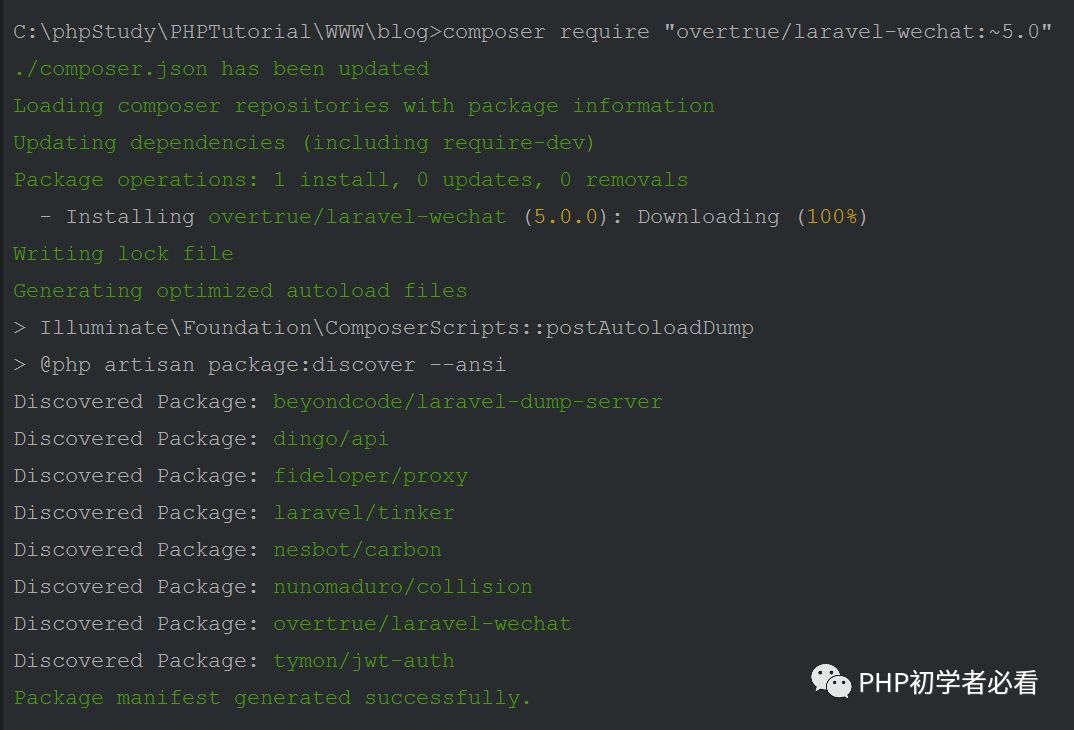Screen dimensions: 1074x730
Task: Click discovered package nunomaduro/collision
Action: pyautogui.click(x=403, y=587)
